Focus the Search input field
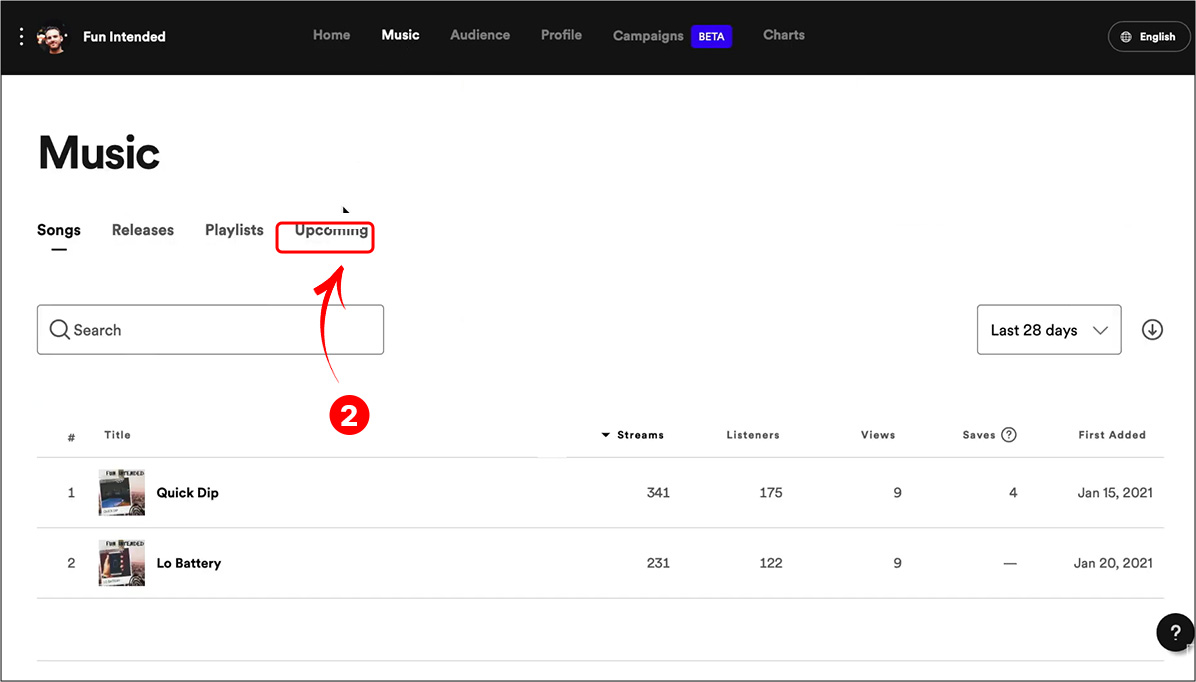The image size is (1196, 682). [x=211, y=330]
